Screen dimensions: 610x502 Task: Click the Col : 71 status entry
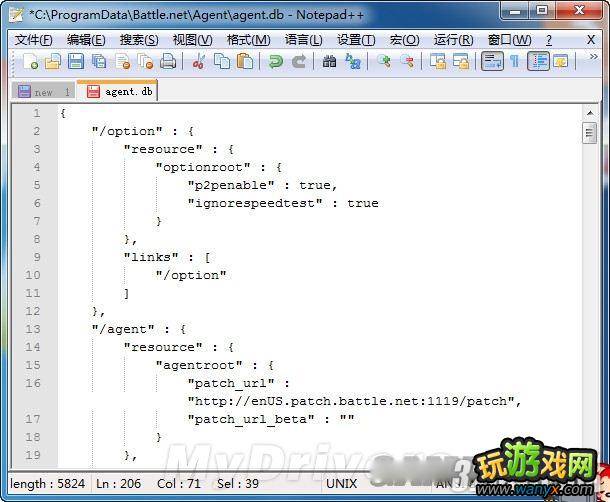point(179,484)
